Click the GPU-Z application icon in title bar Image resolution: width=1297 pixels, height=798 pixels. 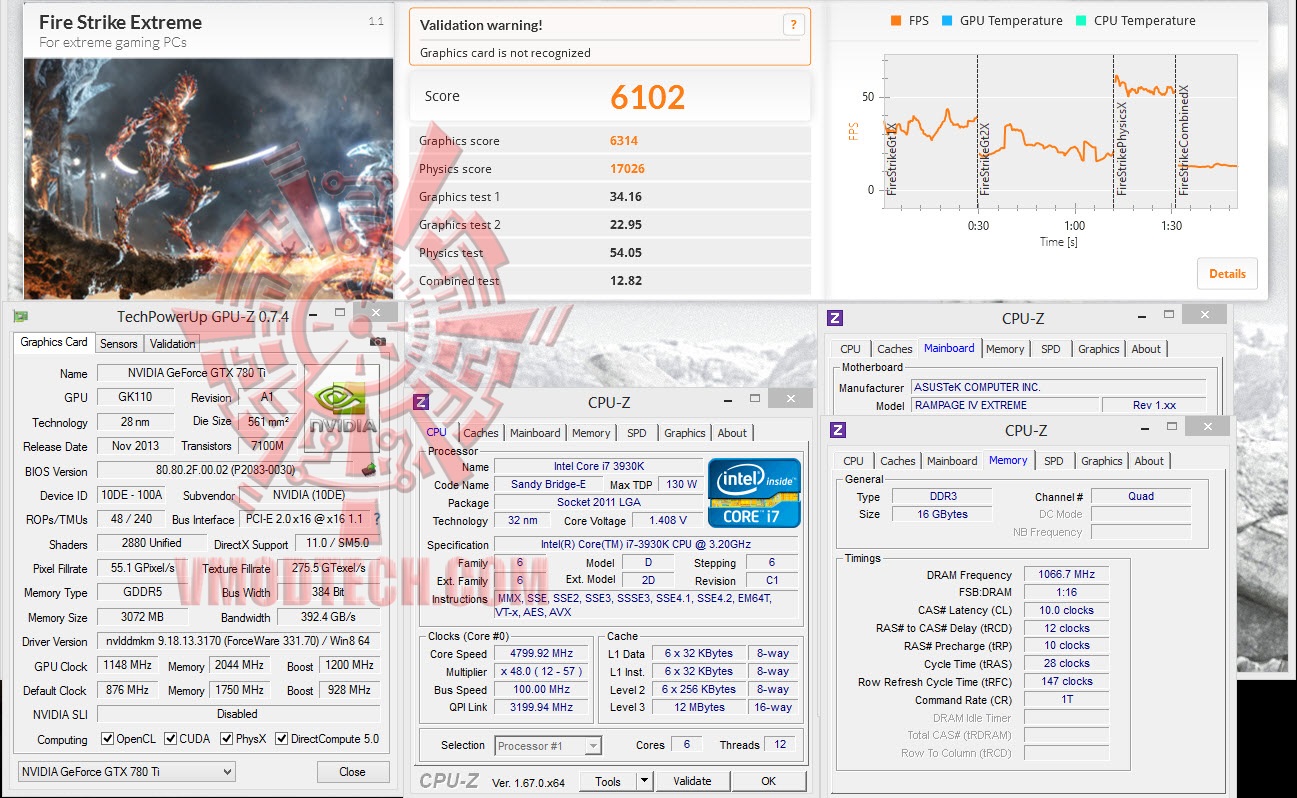point(20,316)
